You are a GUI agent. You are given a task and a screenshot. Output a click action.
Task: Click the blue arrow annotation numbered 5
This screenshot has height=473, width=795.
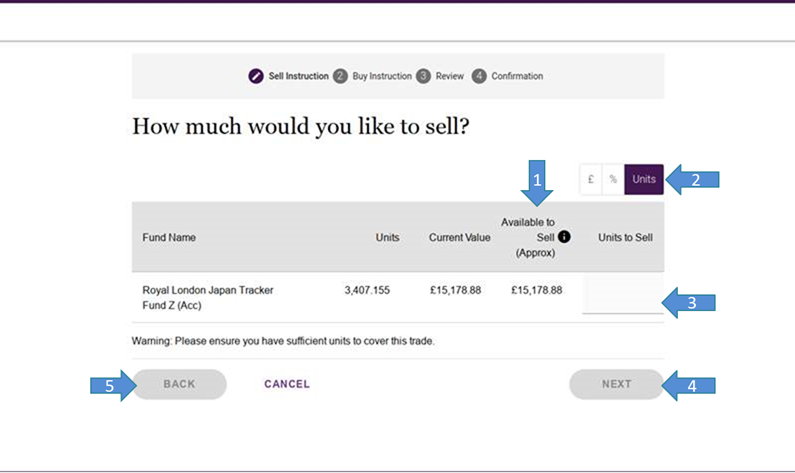112,384
